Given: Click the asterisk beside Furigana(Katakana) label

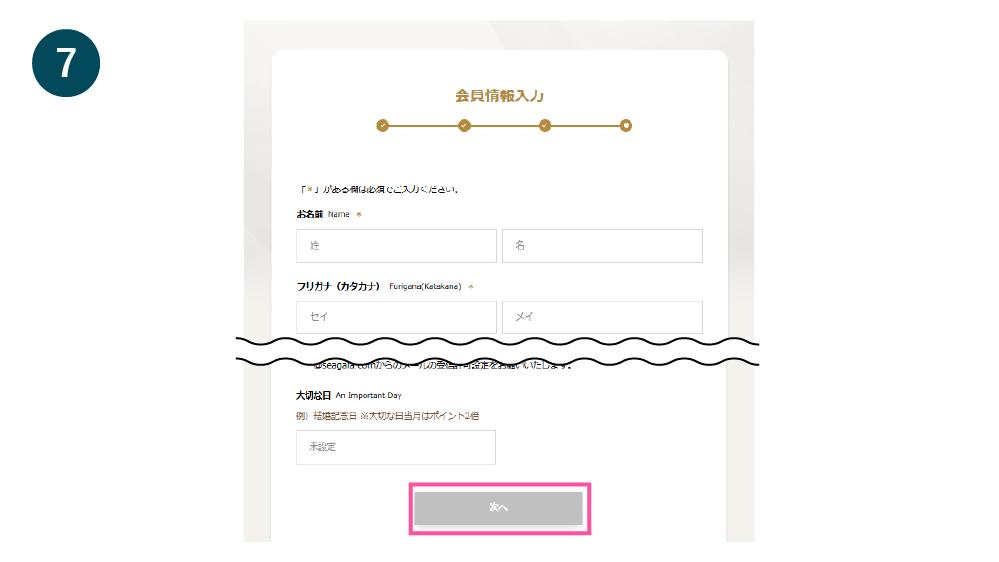Looking at the screenshot, I should tap(471, 286).
